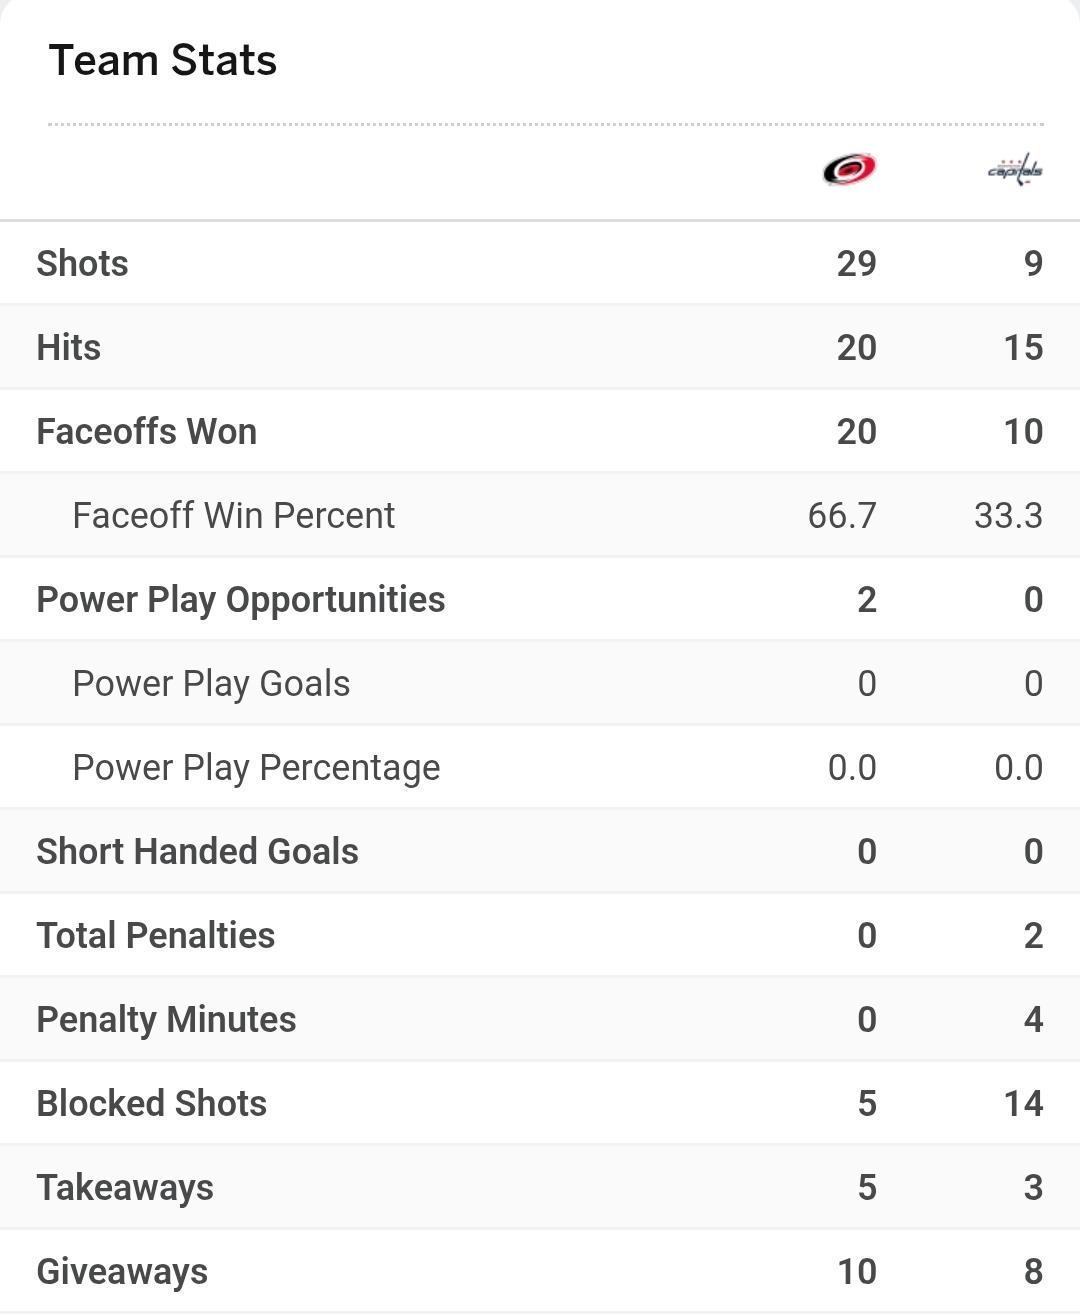Select the Hits stat label
The width and height of the screenshot is (1080, 1315).
point(68,347)
